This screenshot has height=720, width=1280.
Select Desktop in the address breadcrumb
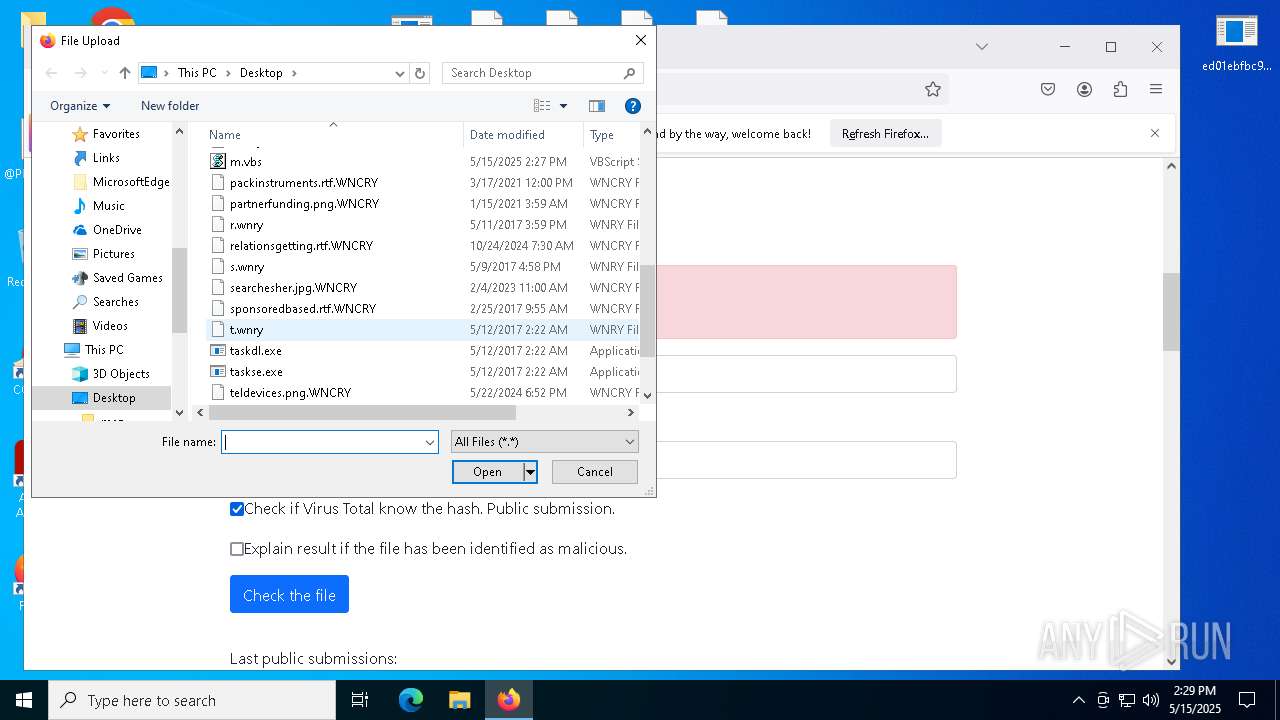point(261,73)
